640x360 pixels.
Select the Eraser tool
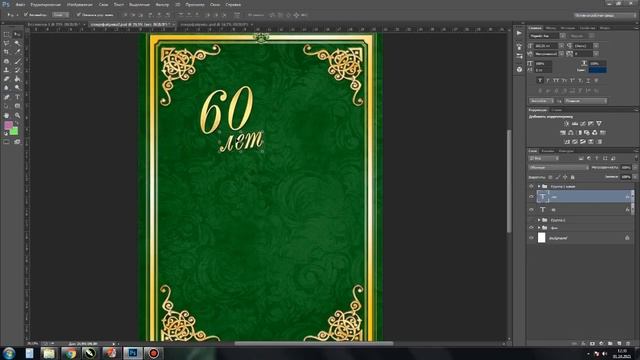(7, 79)
